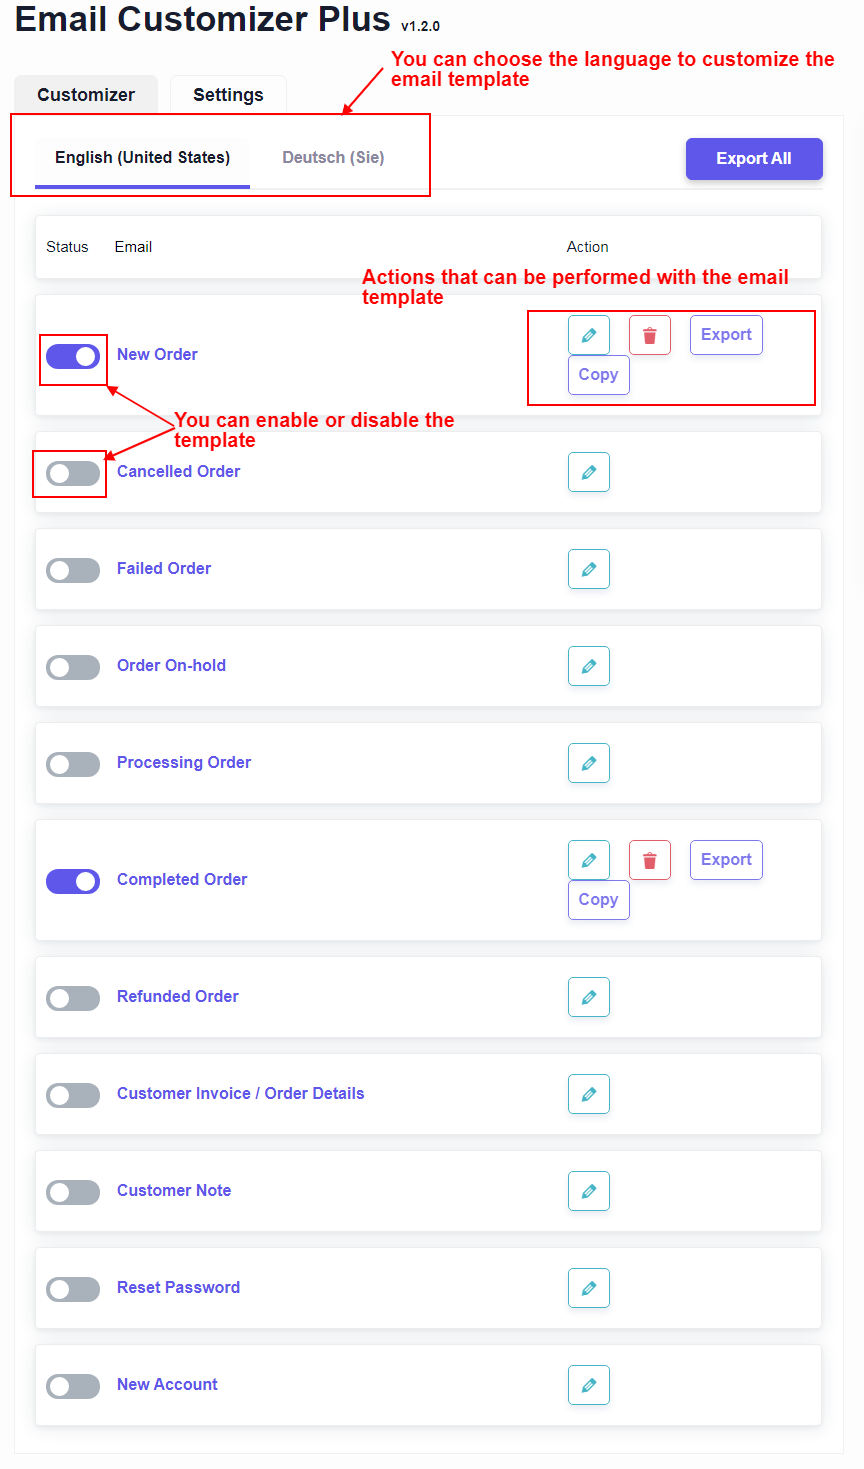Switch to the Settings tab
This screenshot has height=1469, width=864.
[228, 94]
